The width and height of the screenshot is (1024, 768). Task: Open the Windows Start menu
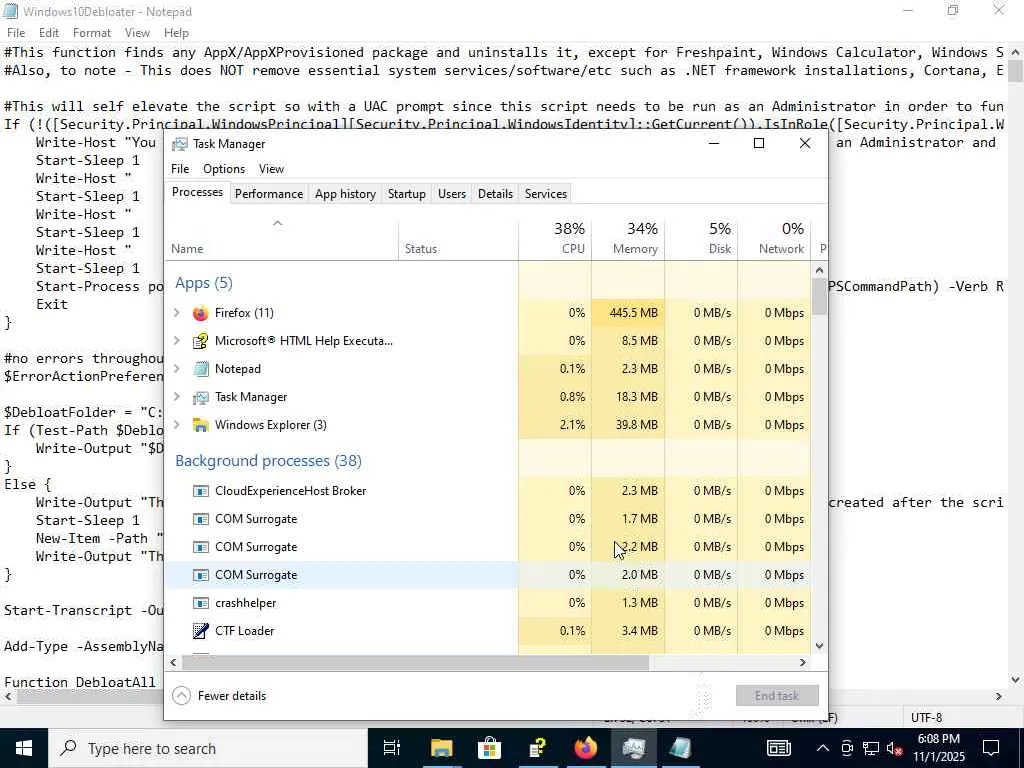pos(24,748)
